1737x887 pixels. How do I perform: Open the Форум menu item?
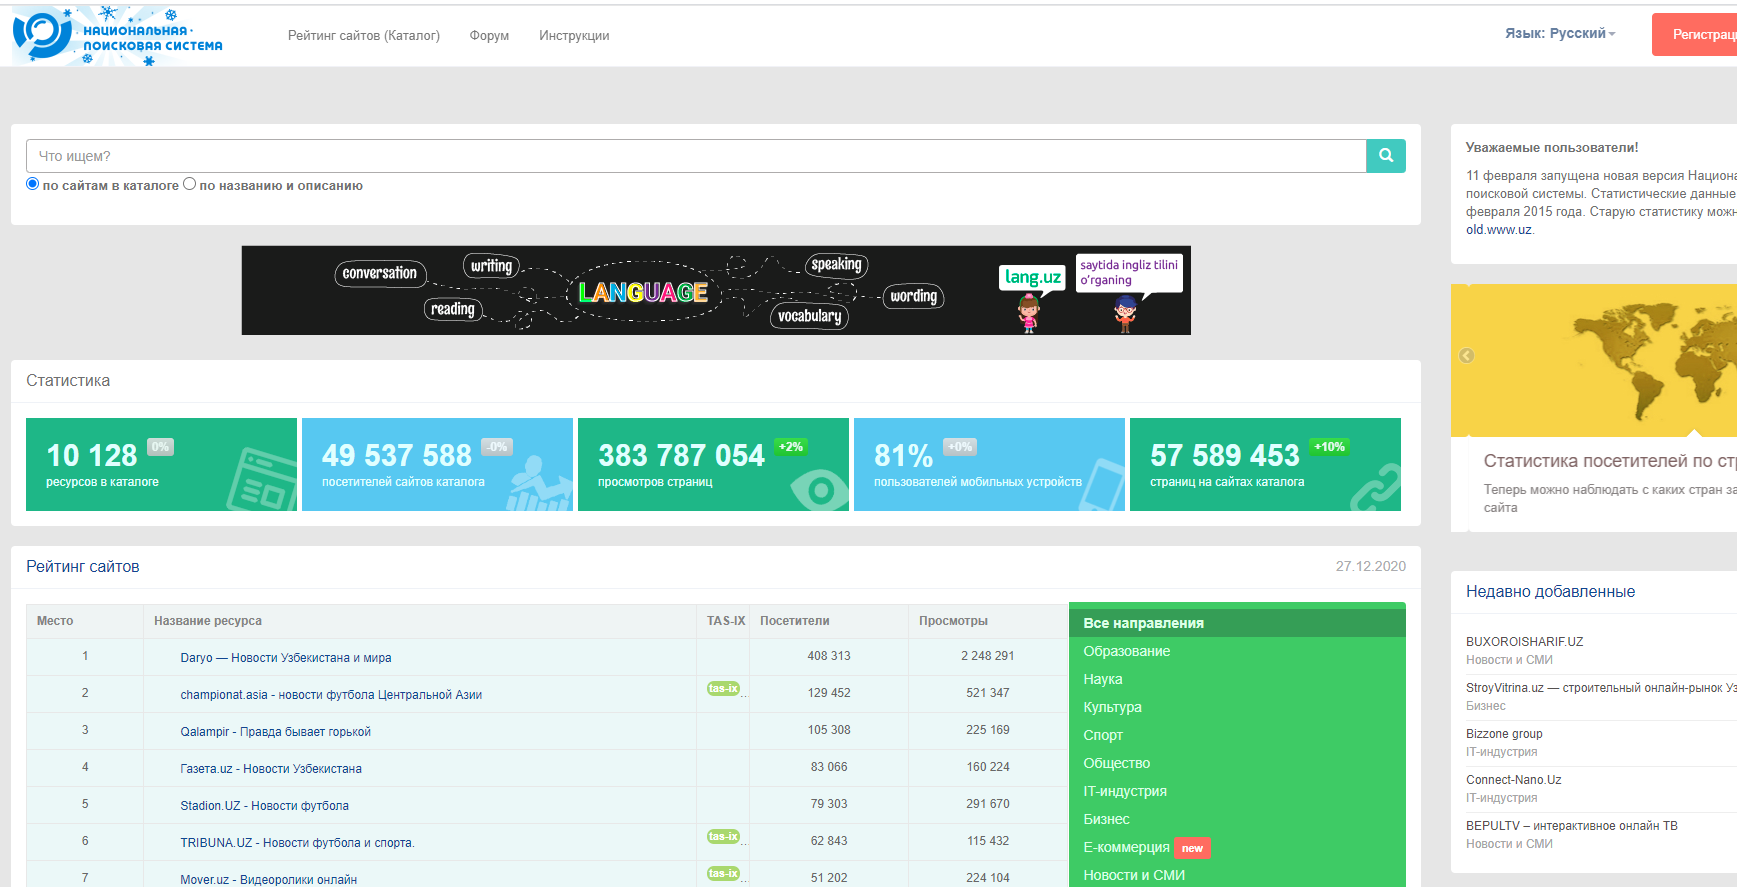489,36
